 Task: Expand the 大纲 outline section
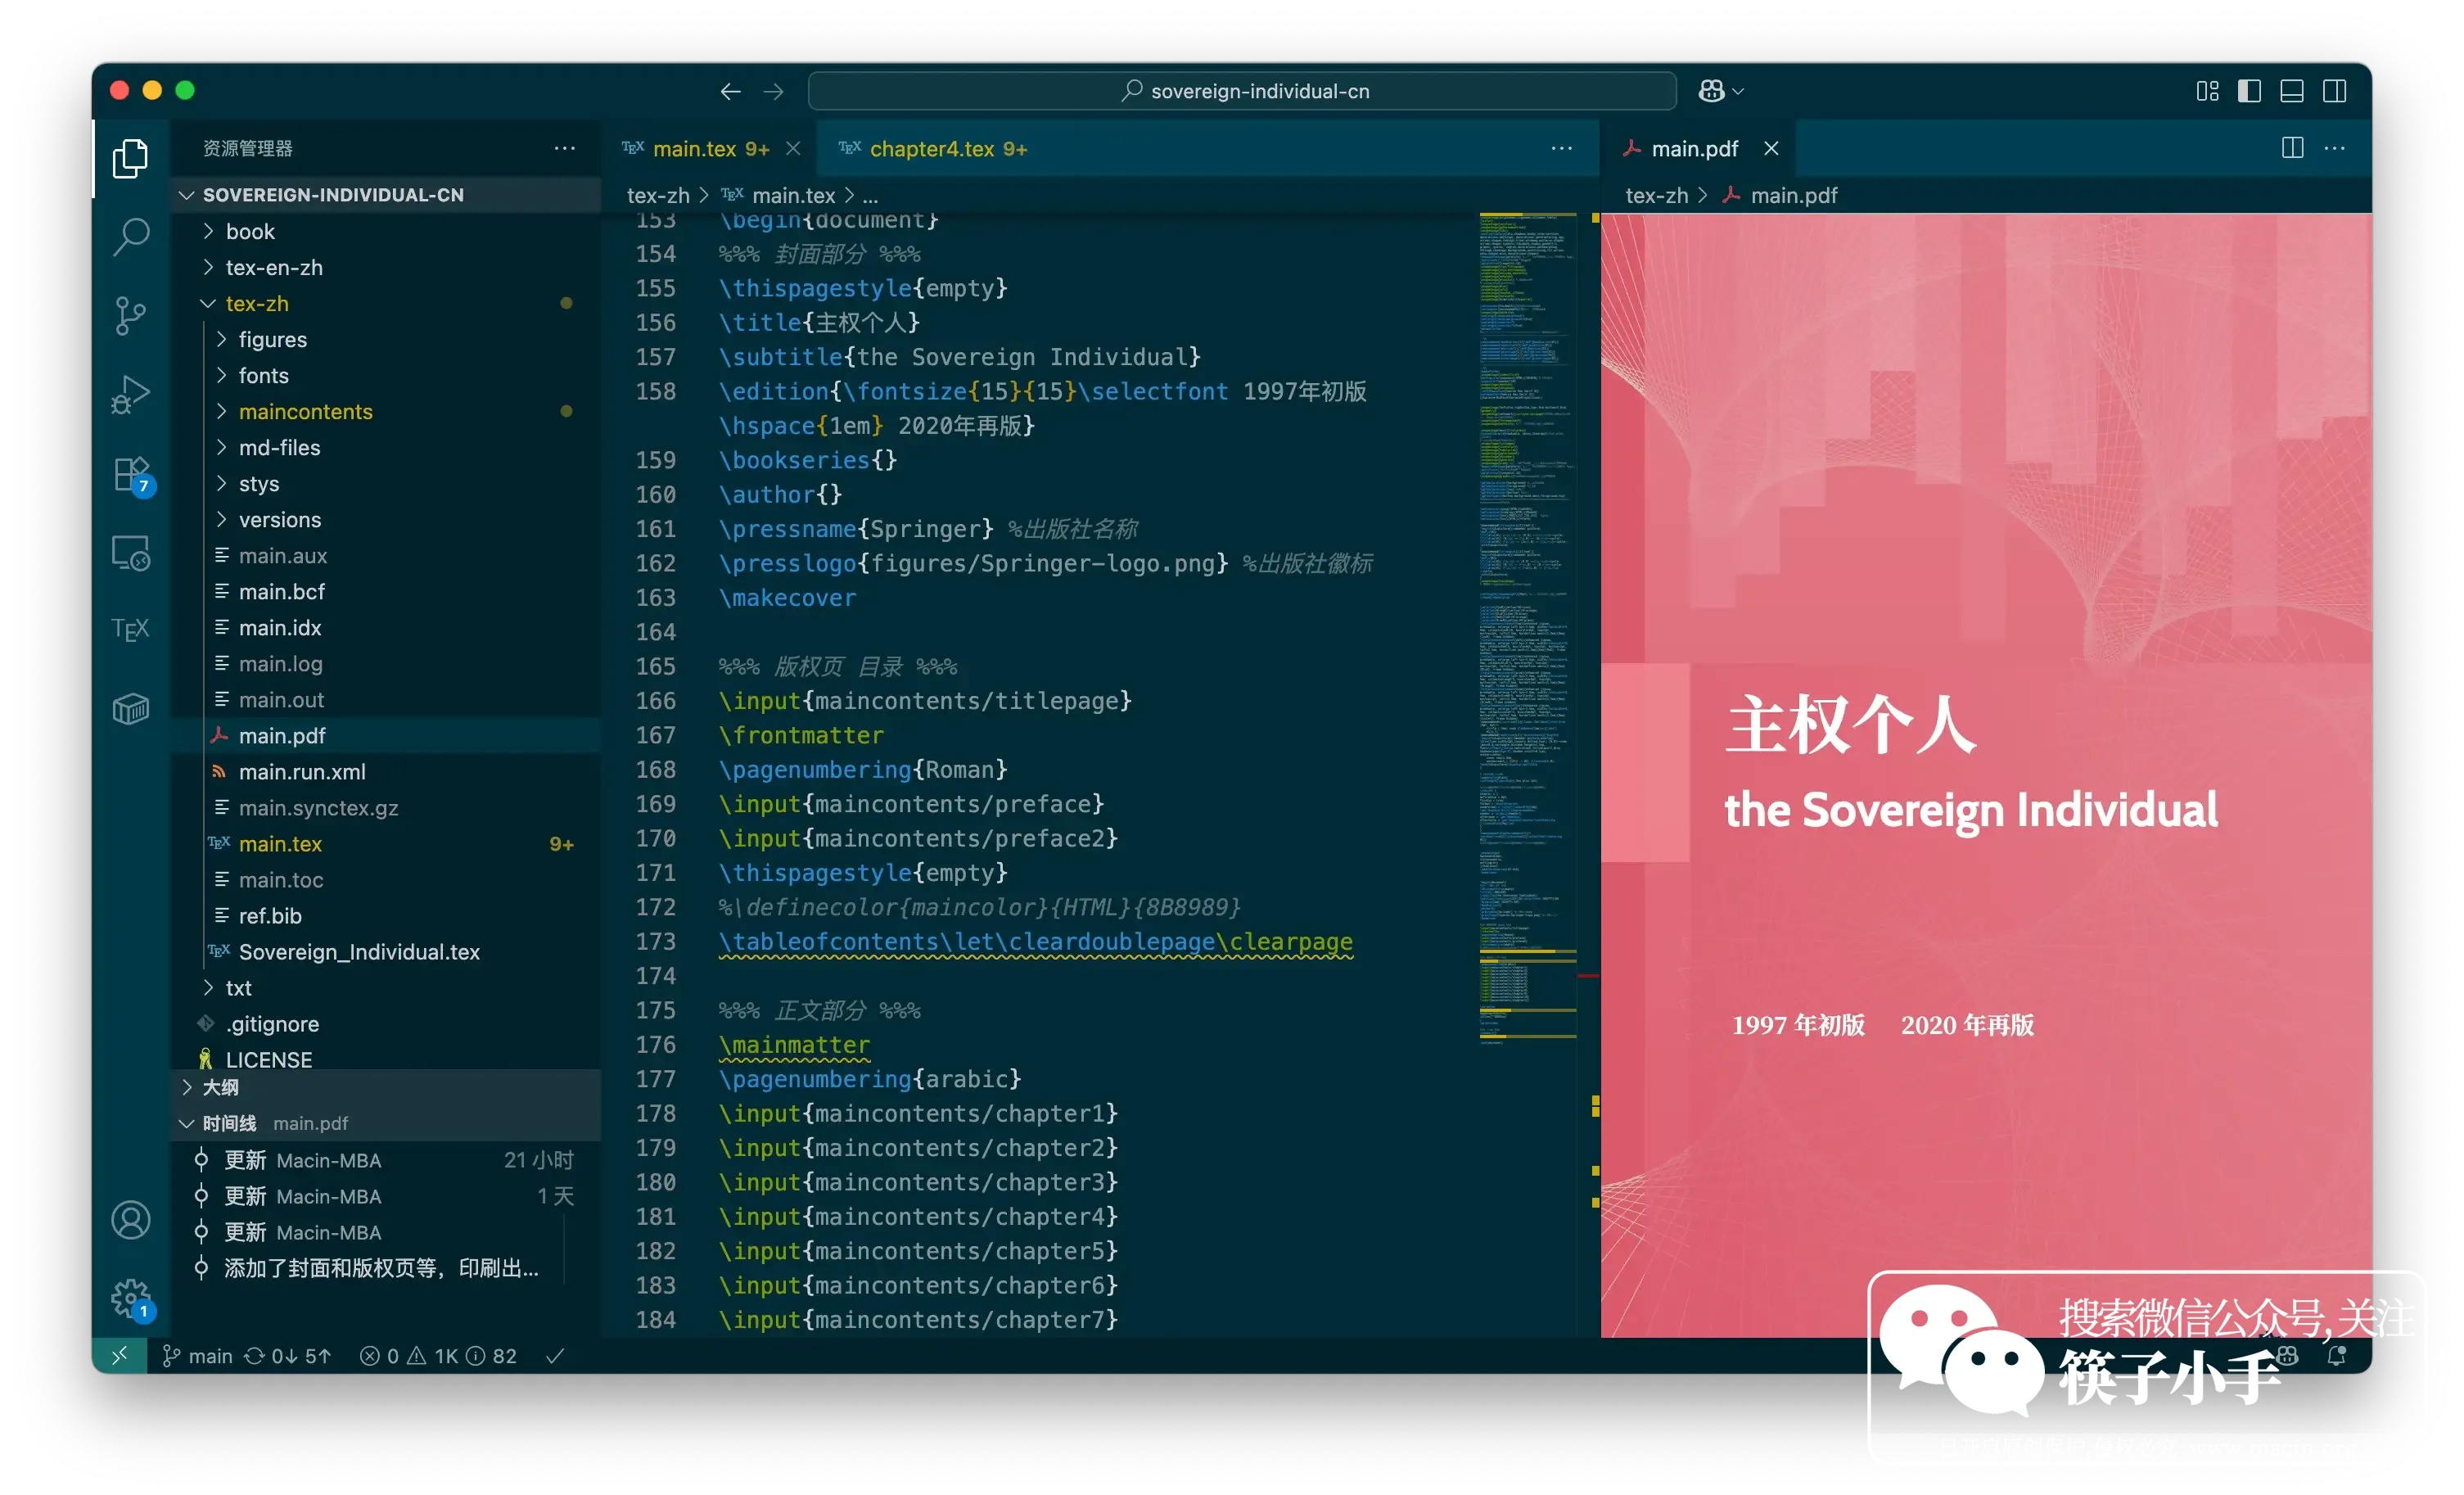(x=220, y=1087)
